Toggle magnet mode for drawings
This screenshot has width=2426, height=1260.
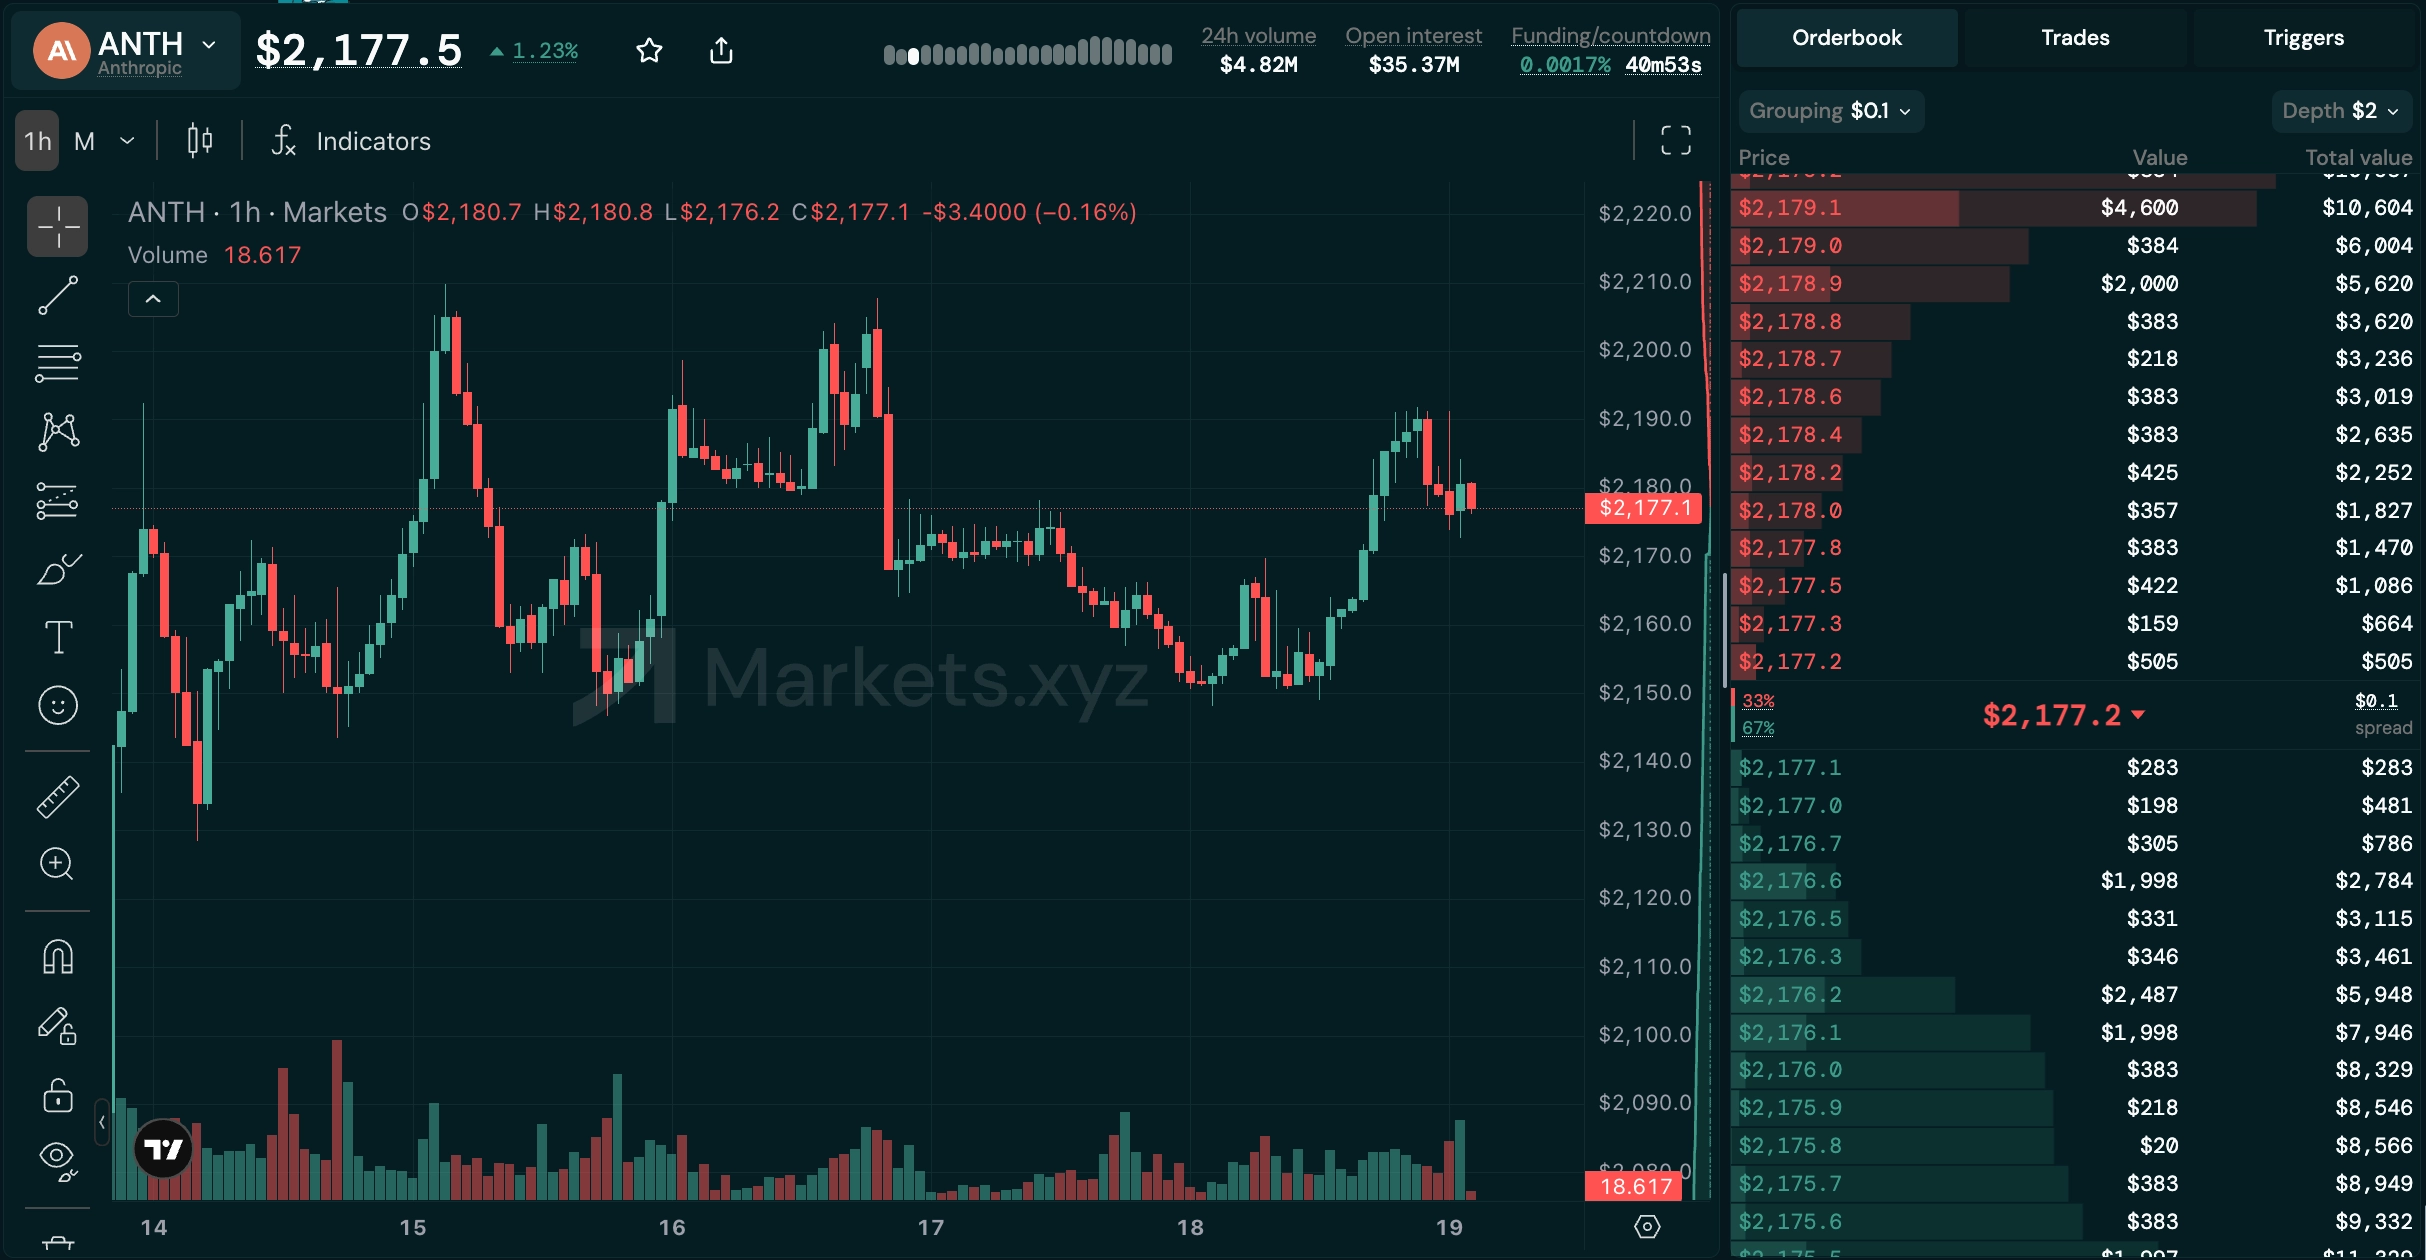coord(58,957)
